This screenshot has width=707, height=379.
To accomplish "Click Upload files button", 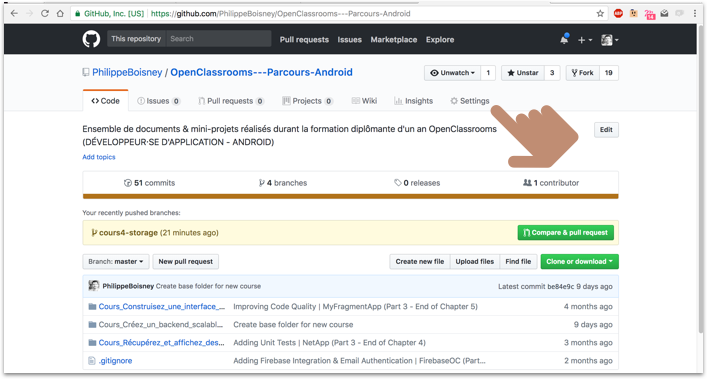I will coord(475,262).
